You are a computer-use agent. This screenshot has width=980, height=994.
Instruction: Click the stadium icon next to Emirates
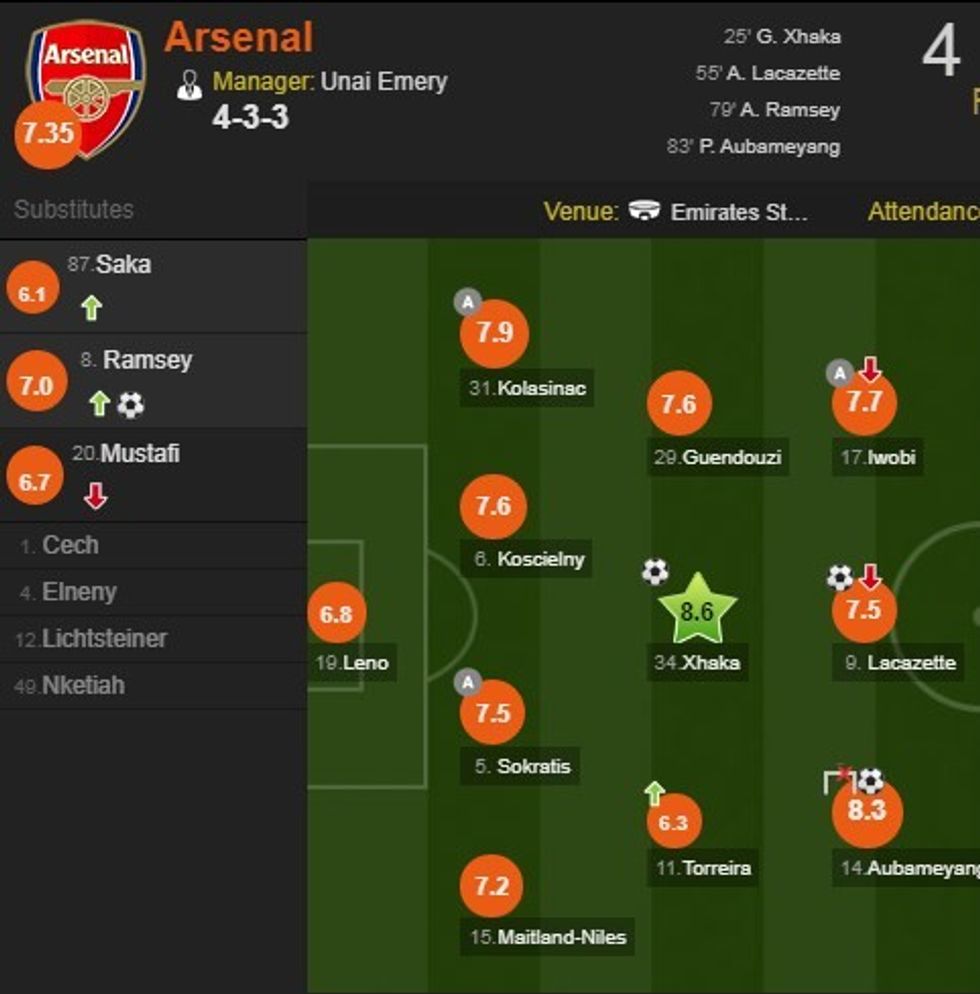pos(644,211)
